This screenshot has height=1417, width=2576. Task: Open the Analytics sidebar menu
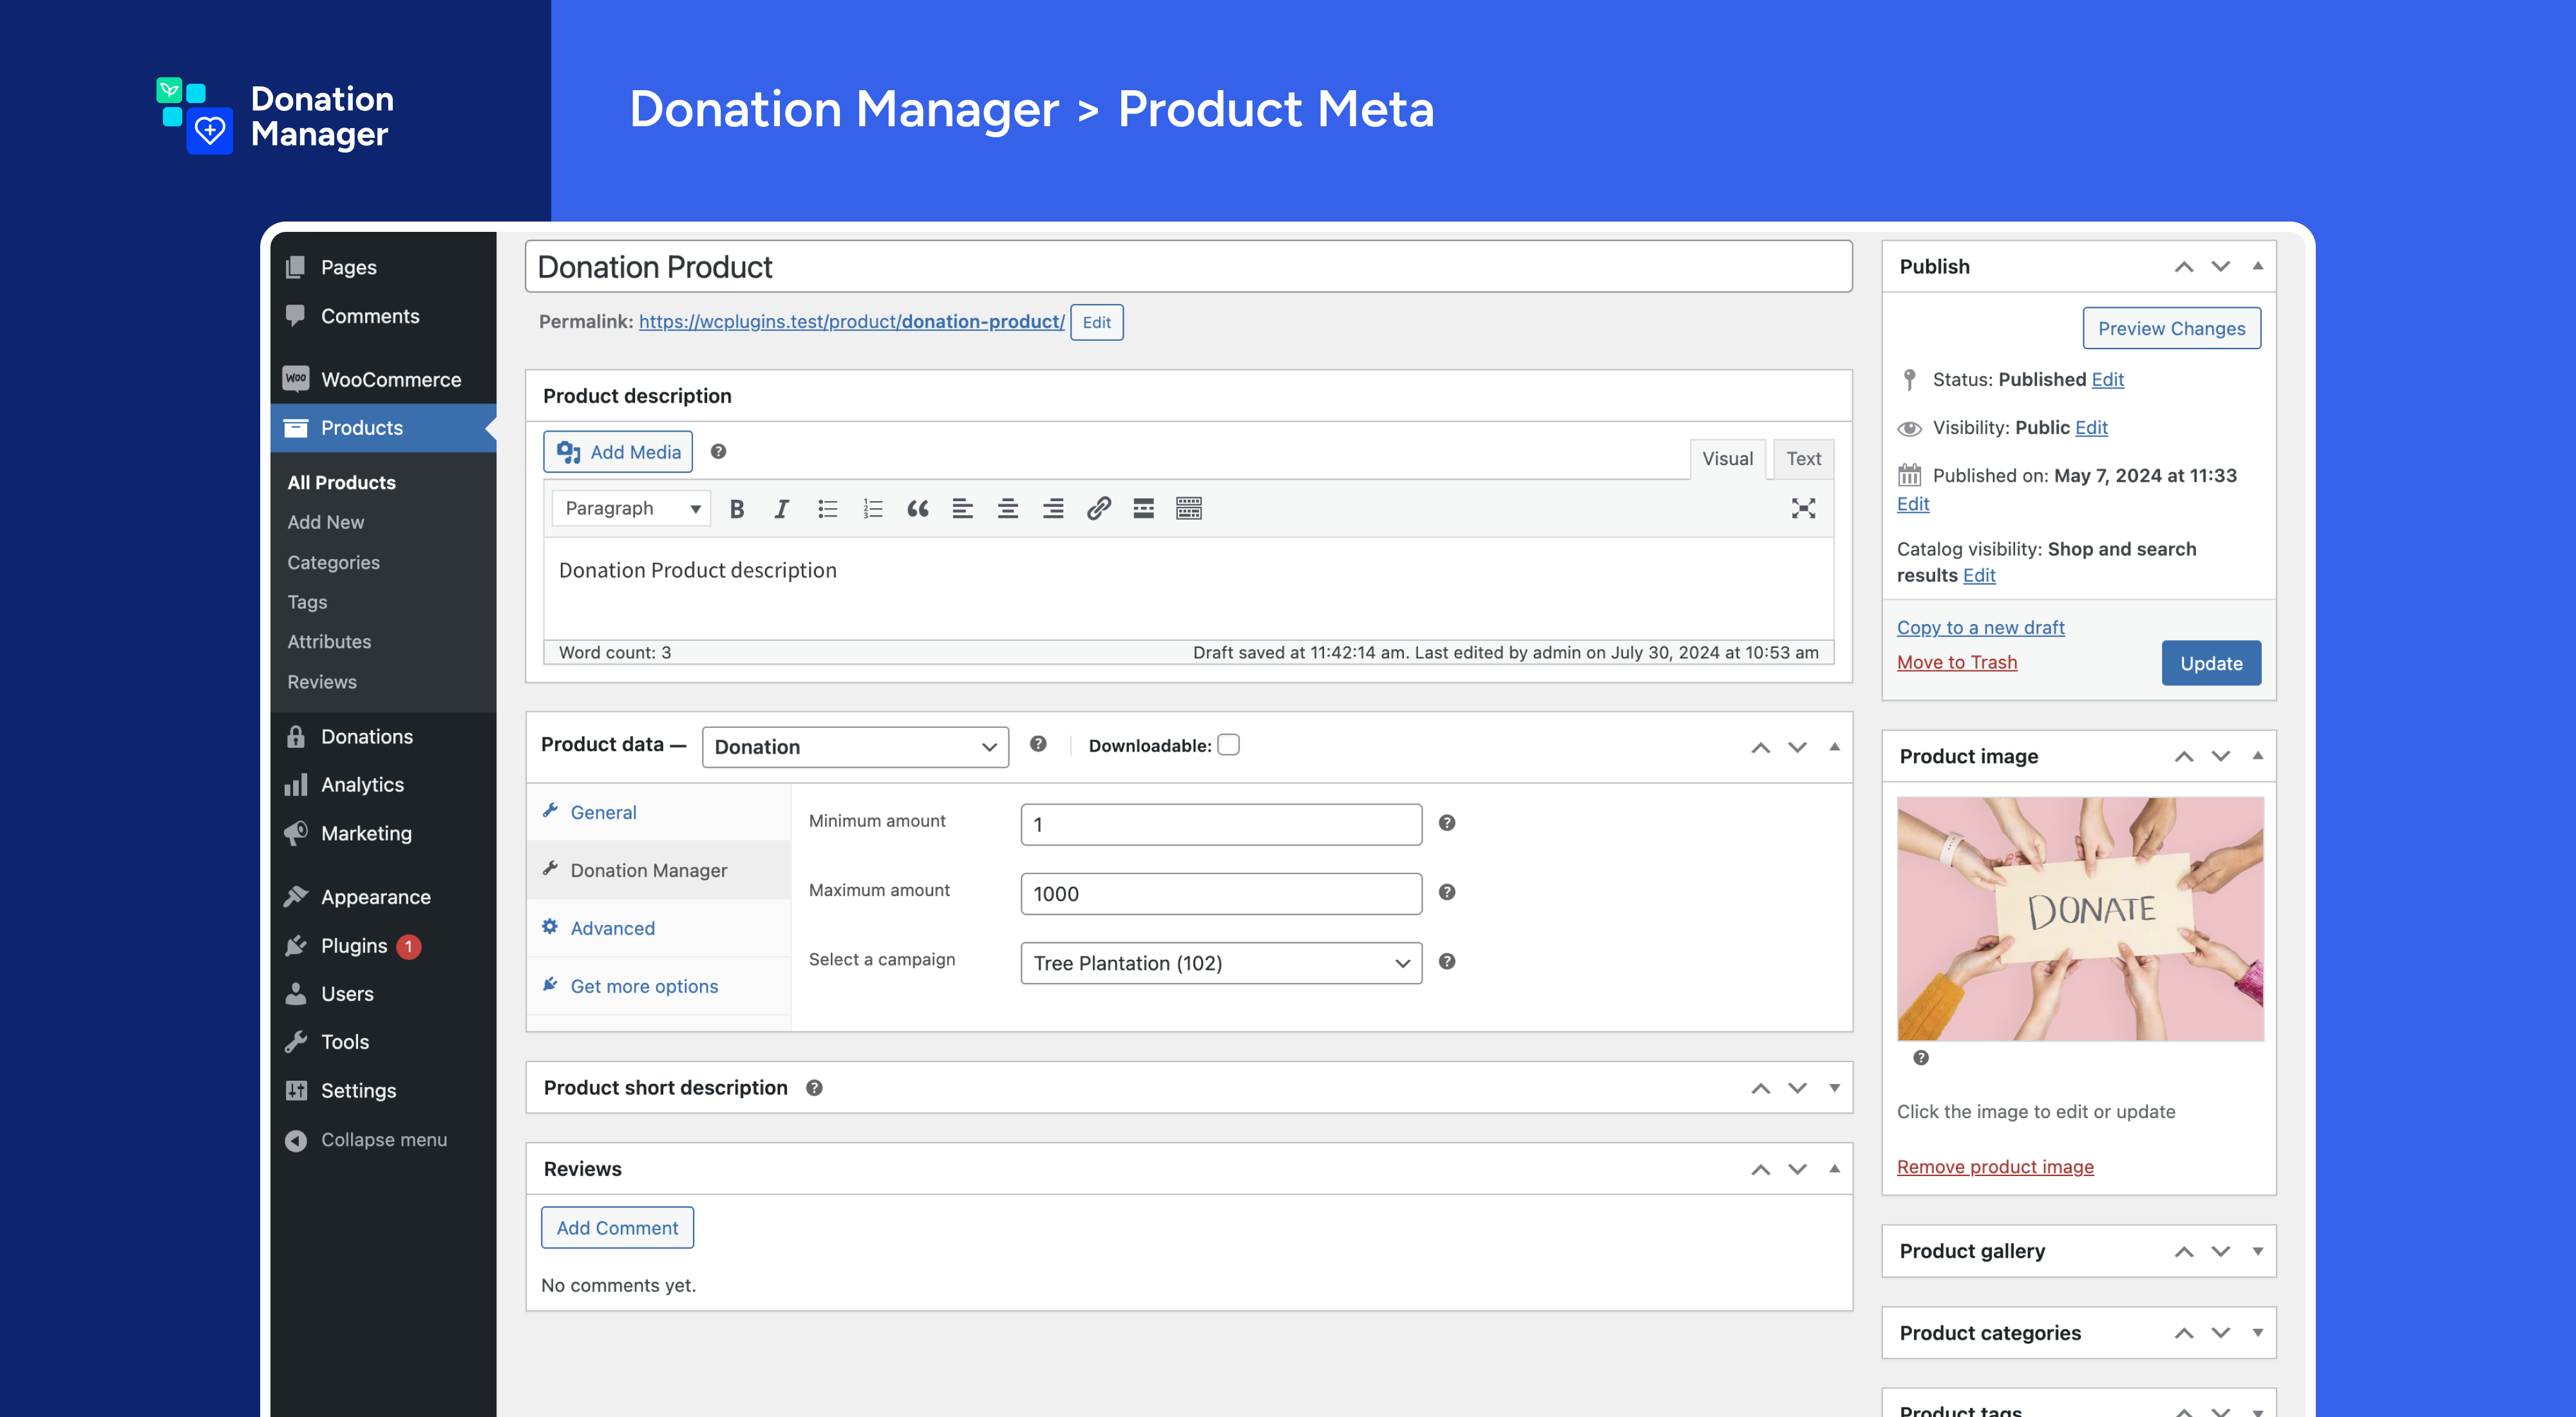(383, 785)
